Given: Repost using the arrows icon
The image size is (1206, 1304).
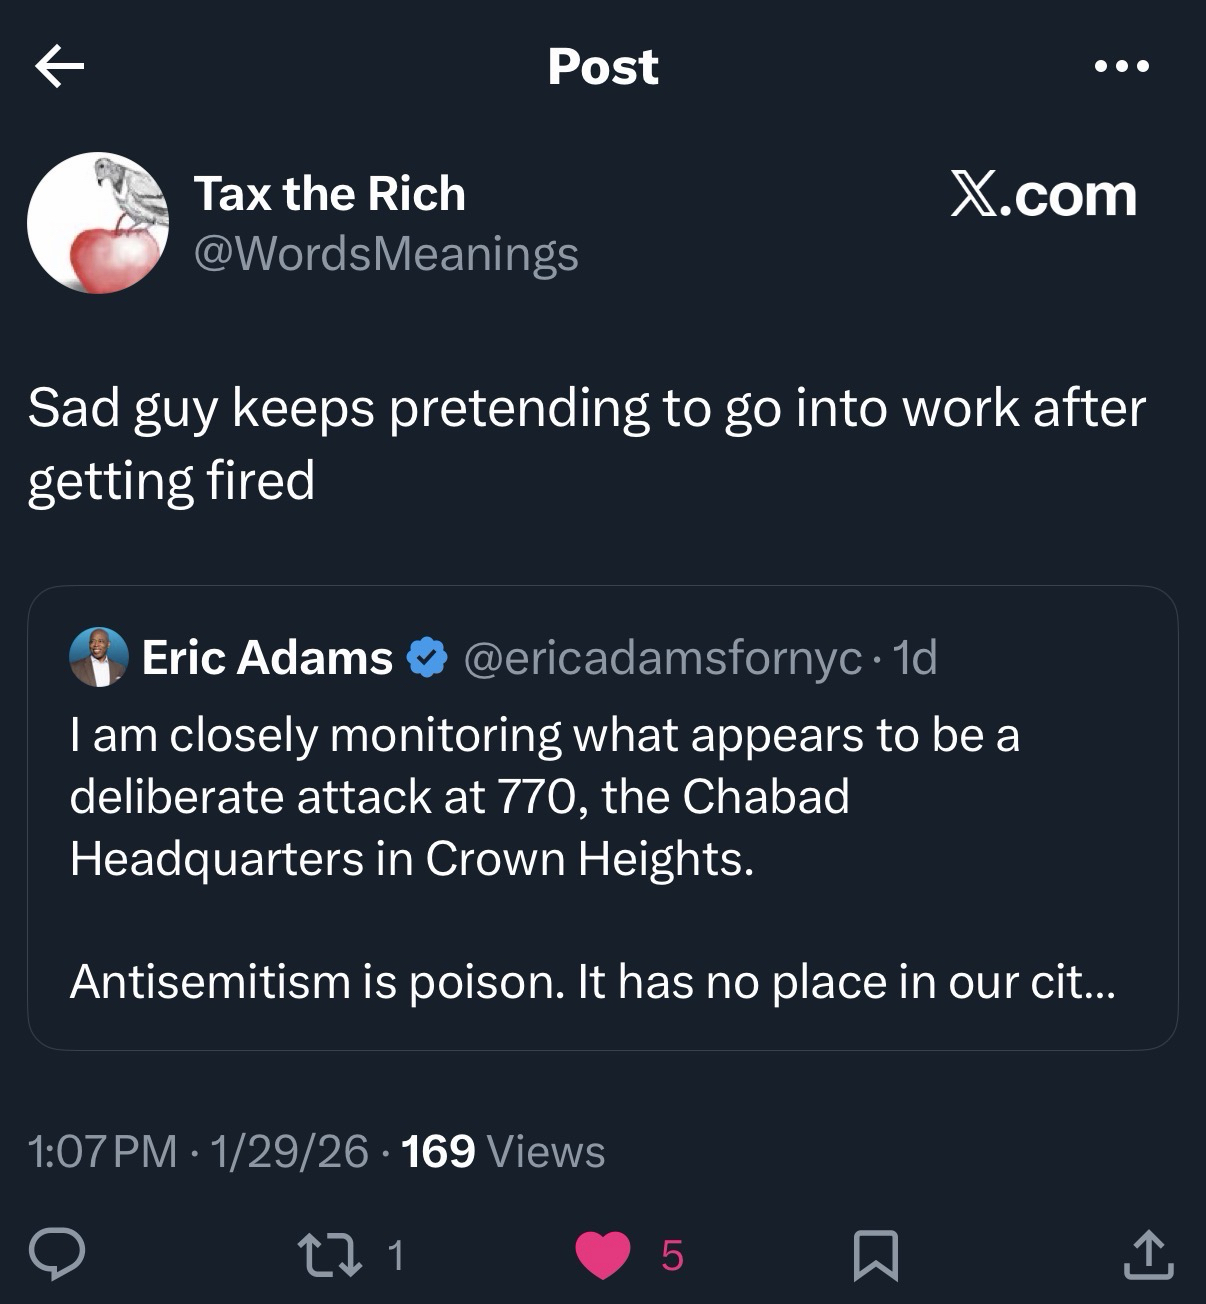Looking at the screenshot, I should pyautogui.click(x=328, y=1254).
